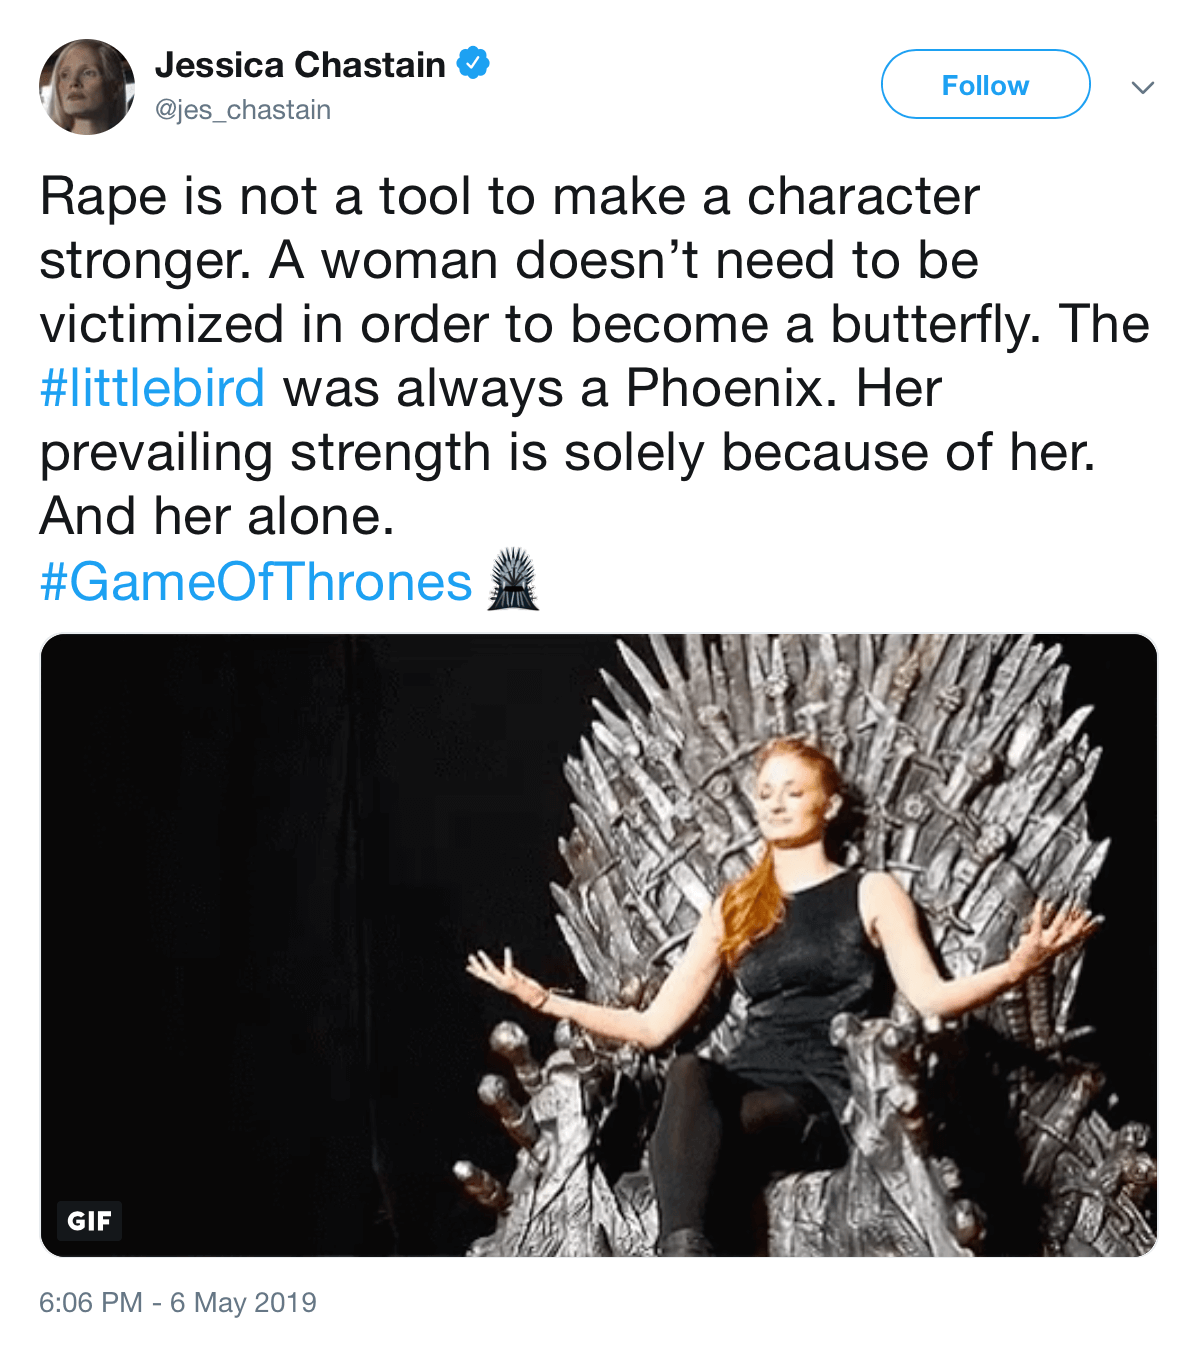Screen dimensions: 1198x1346
Task: Play the Iron Throne GIF
Action: tap(598, 944)
